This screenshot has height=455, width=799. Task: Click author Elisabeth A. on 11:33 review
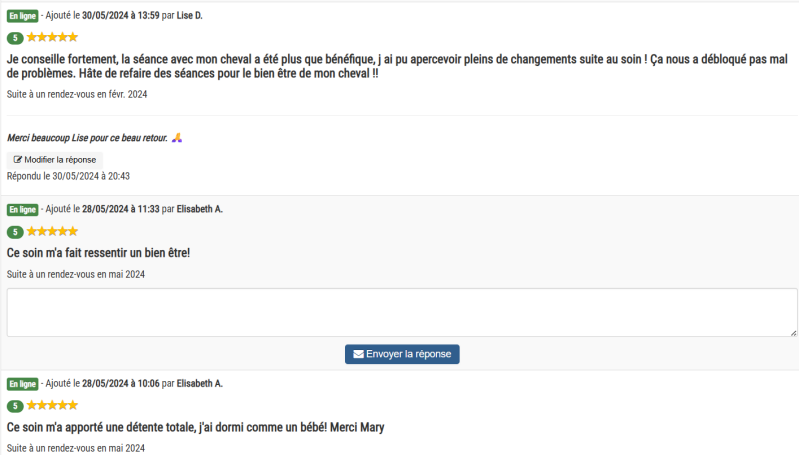pos(200,209)
